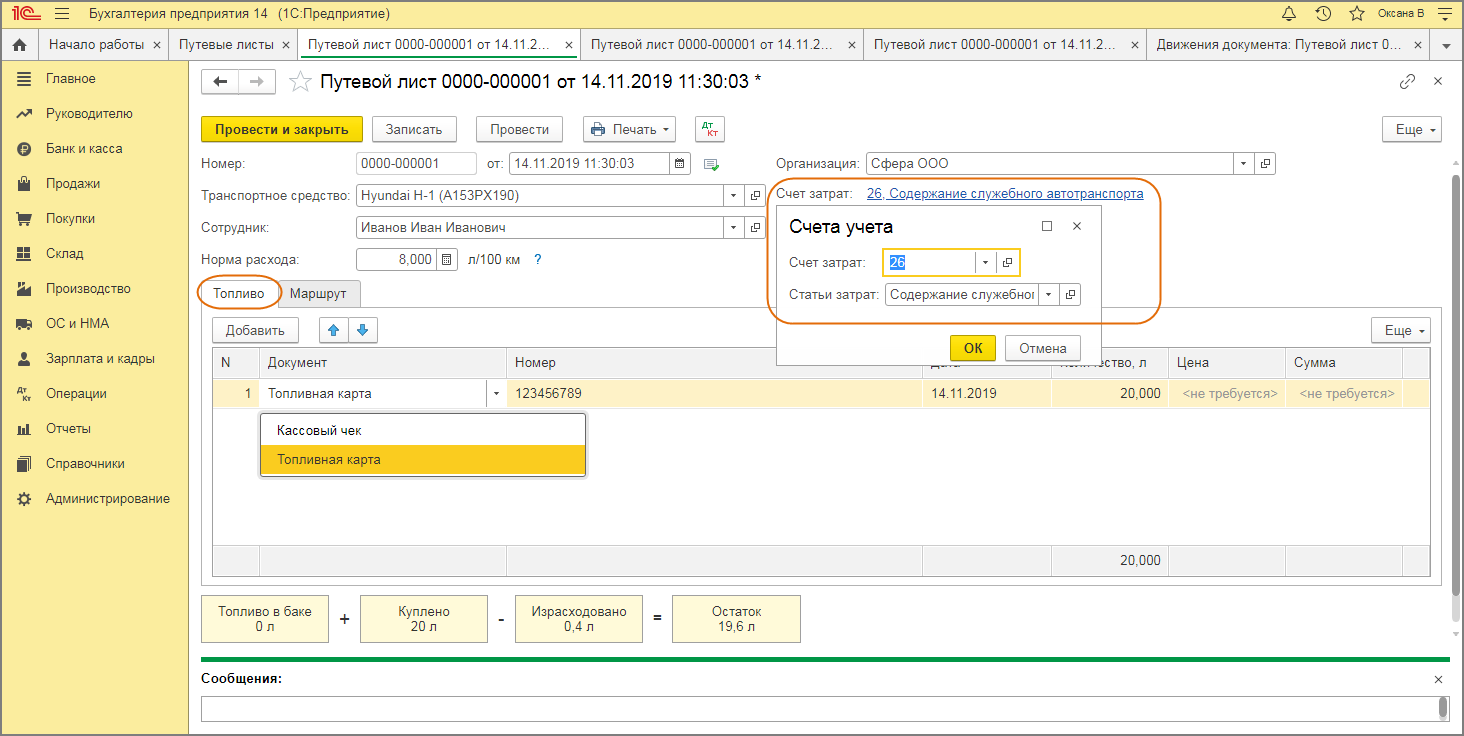Move row down with blue arrow
The width and height of the screenshot is (1464, 736).
362,330
